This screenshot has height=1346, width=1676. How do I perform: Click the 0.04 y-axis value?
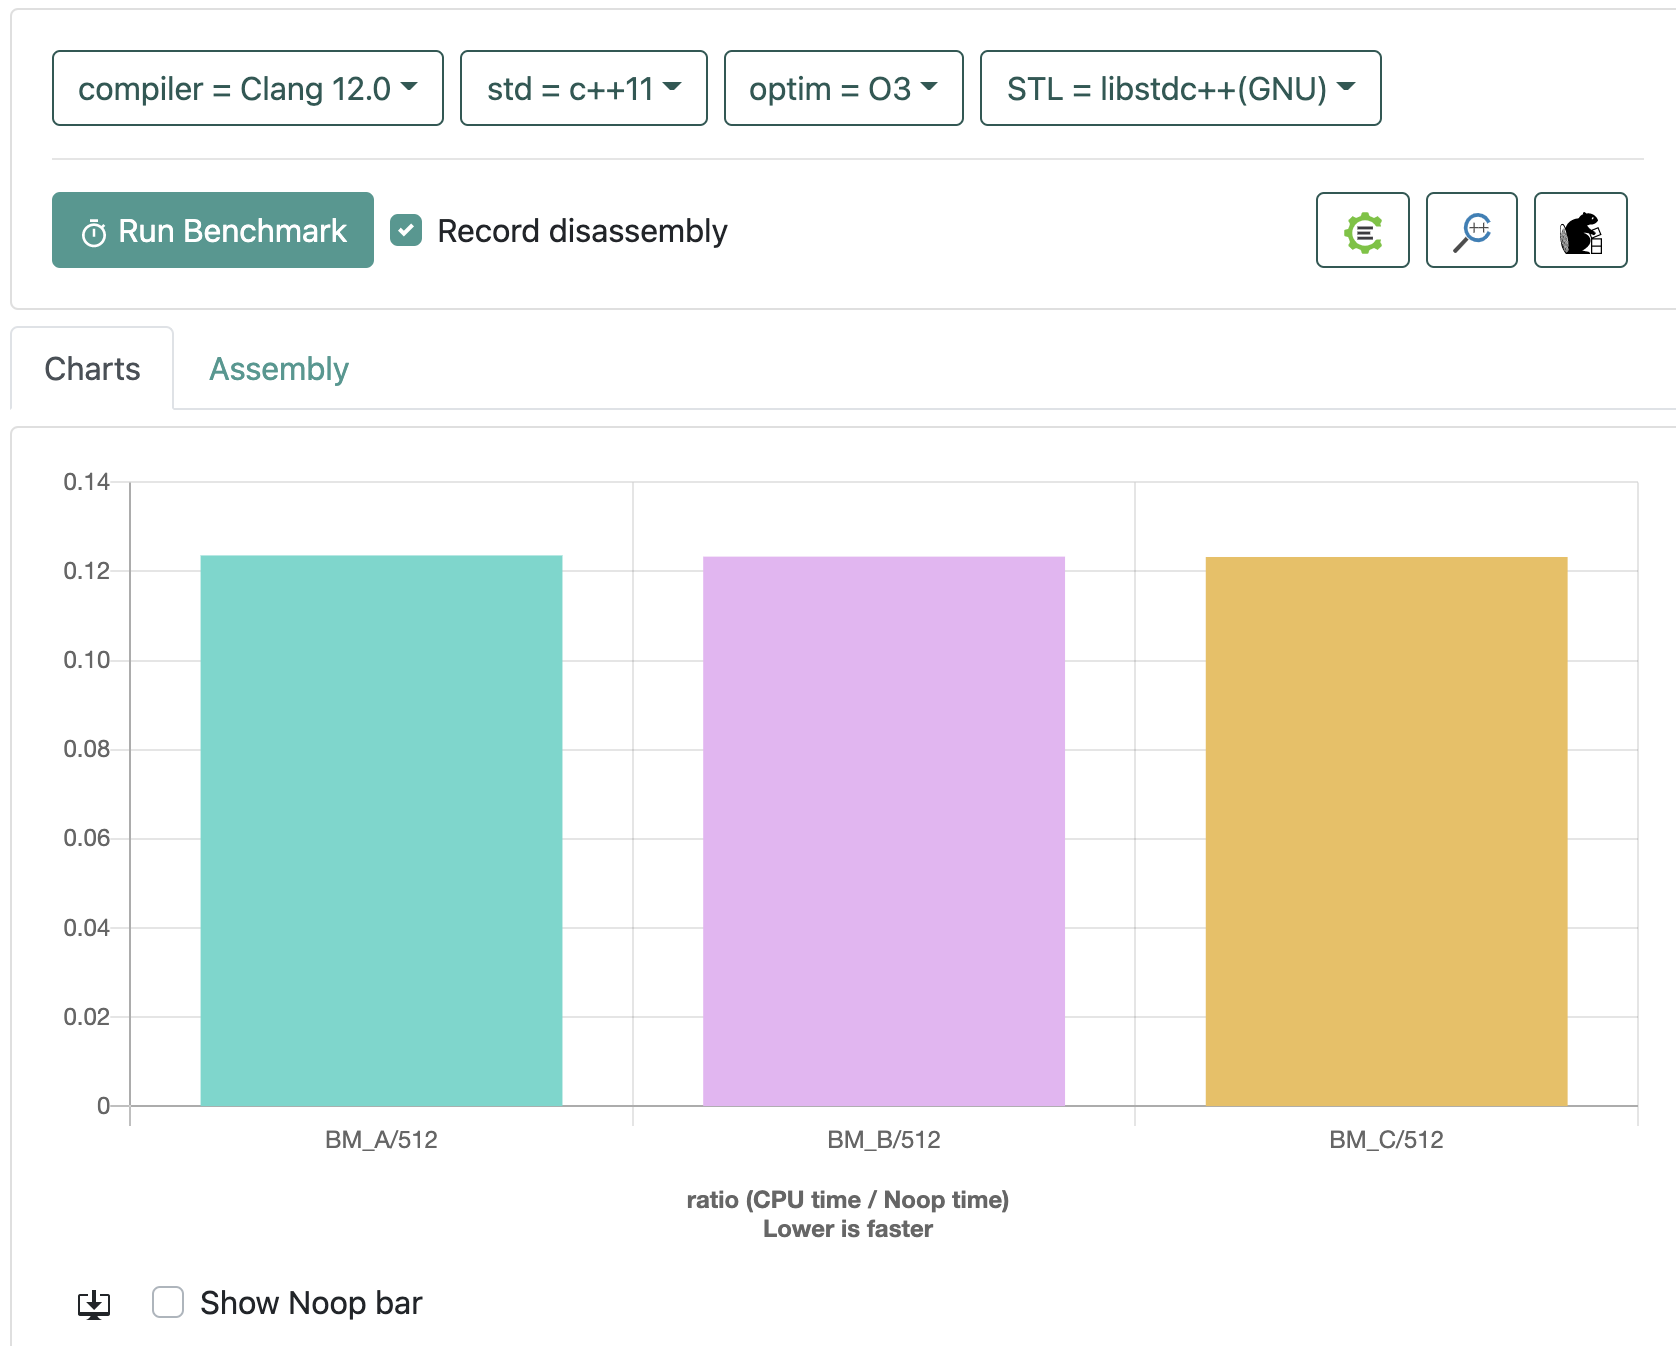point(87,928)
